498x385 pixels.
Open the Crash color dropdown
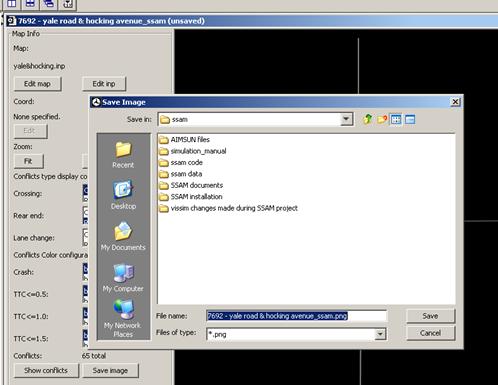(85, 272)
